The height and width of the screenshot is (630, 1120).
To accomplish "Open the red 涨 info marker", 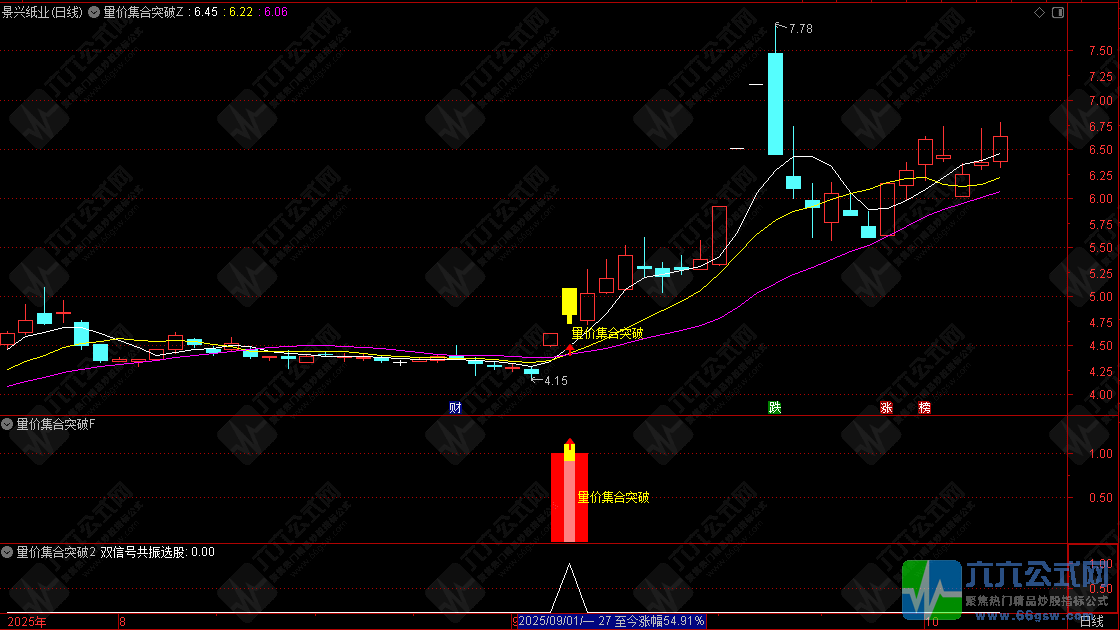I will (886, 408).
